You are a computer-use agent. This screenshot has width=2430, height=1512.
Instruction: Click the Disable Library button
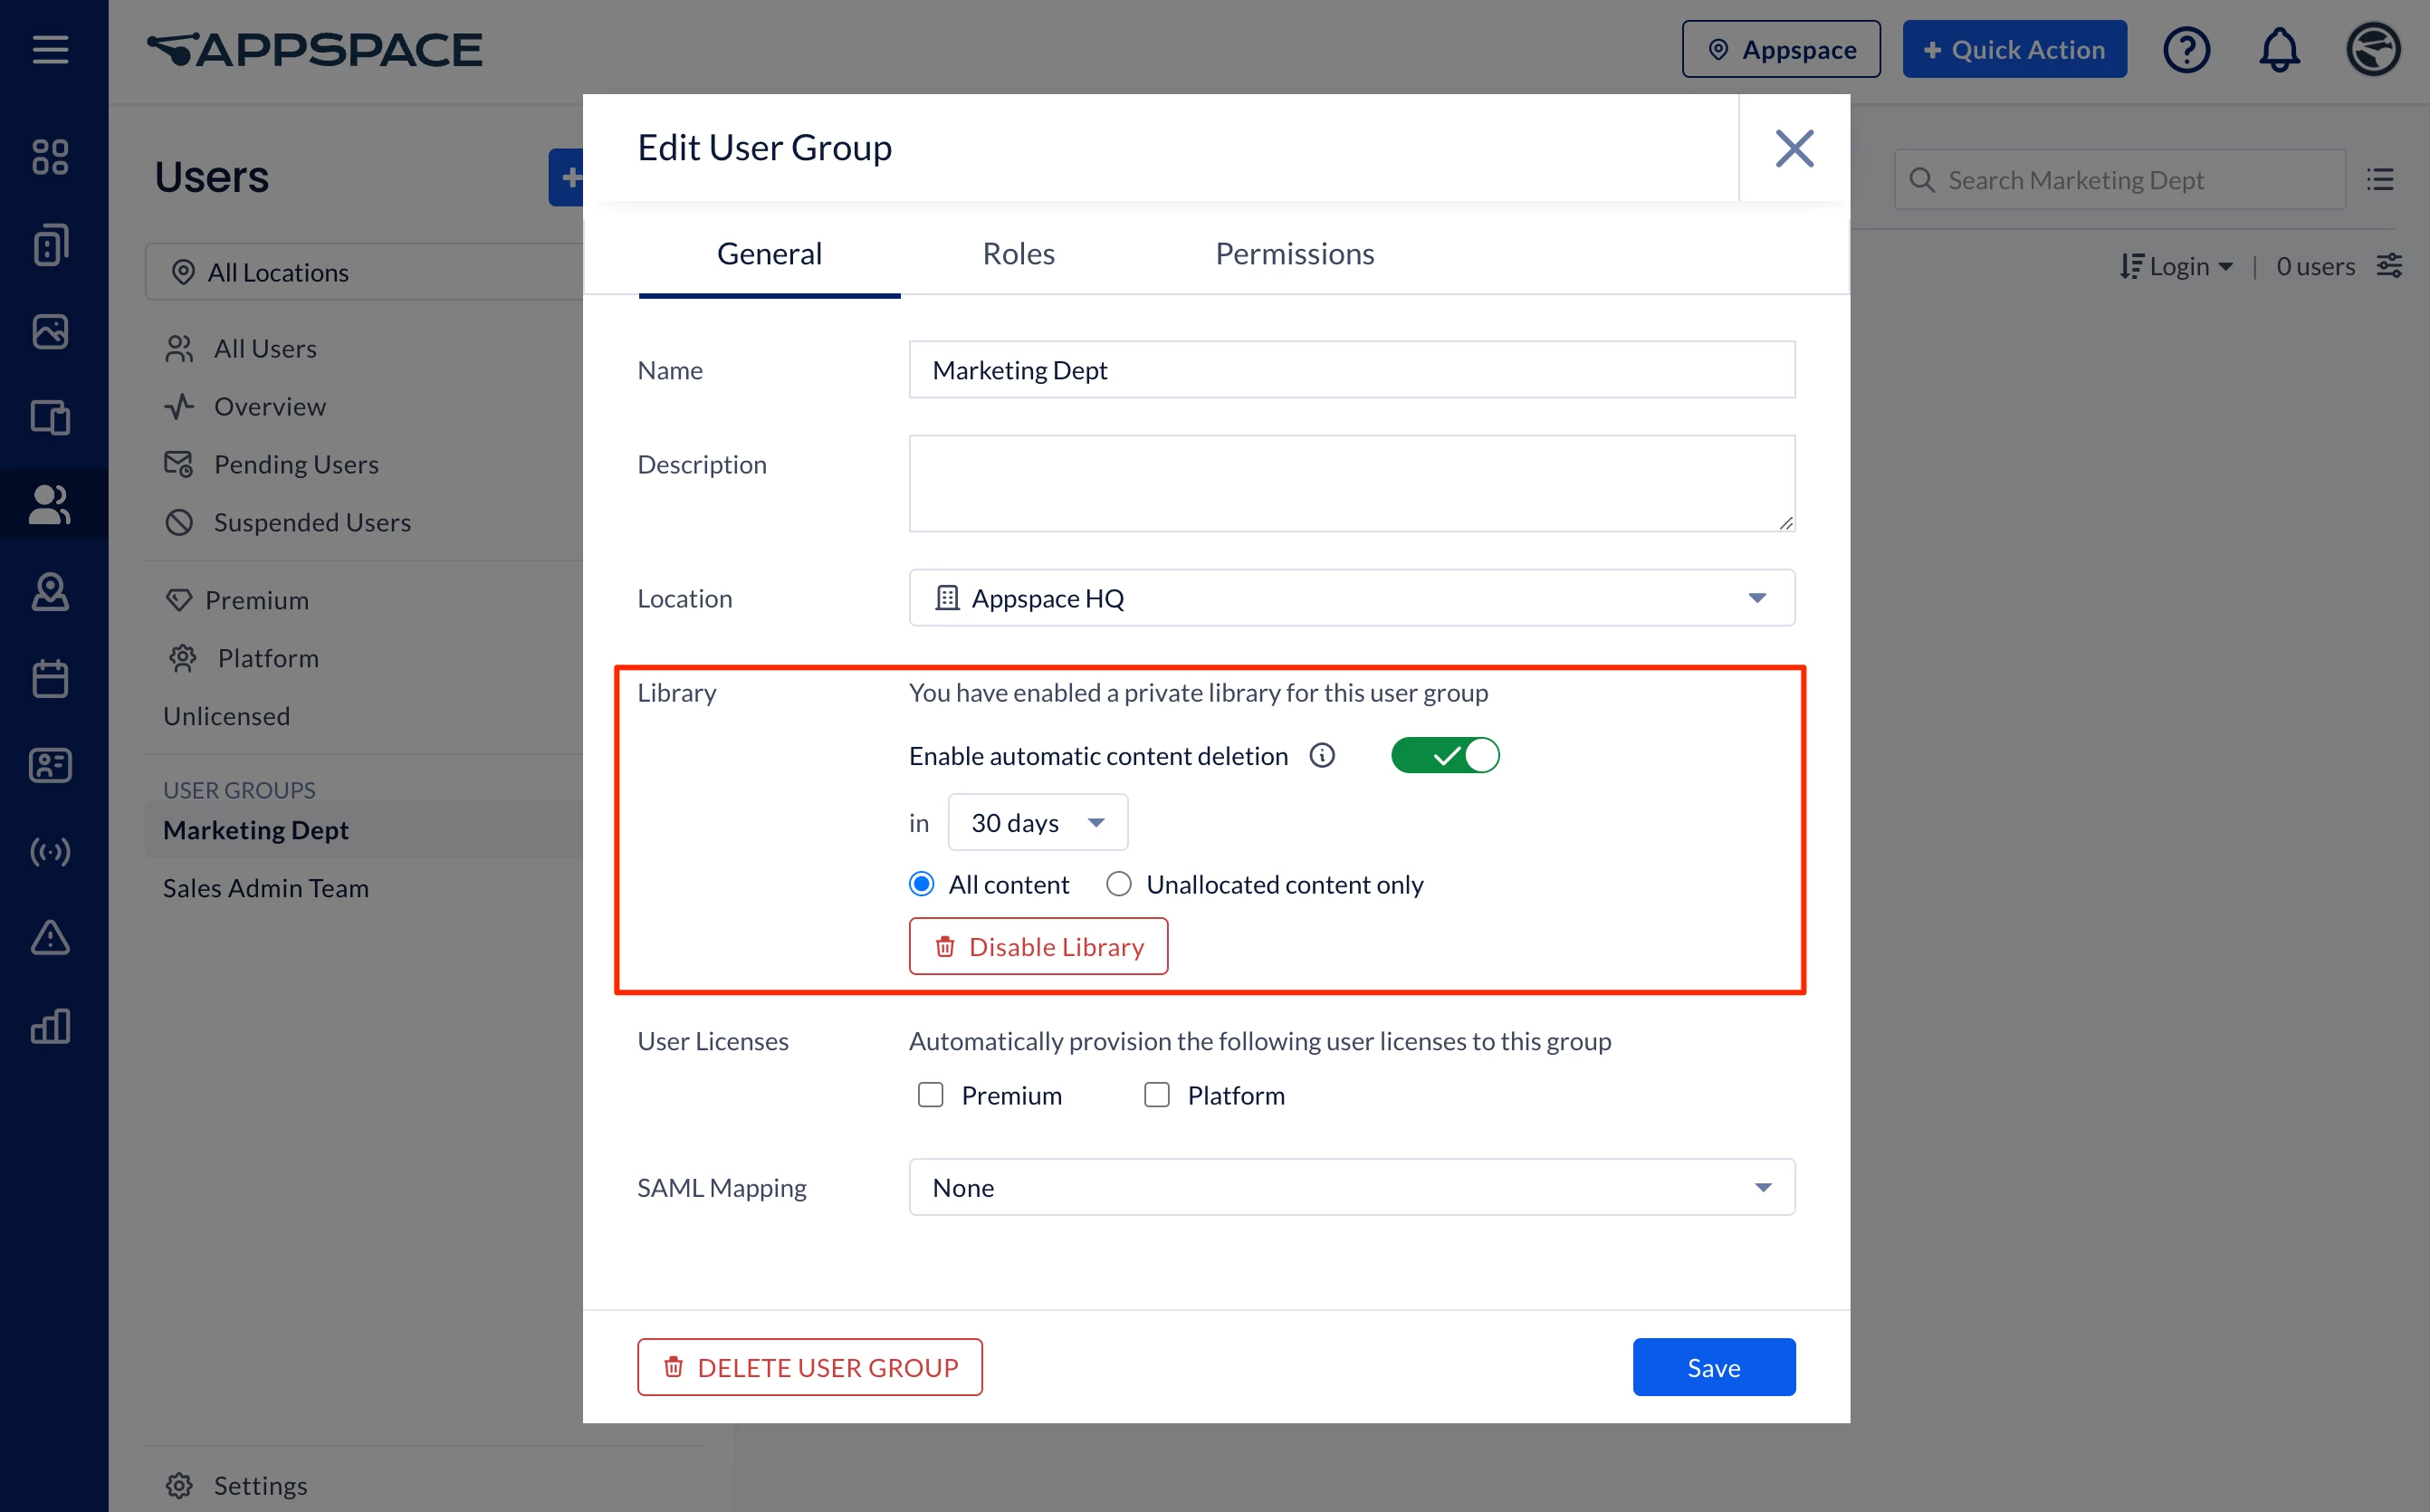(x=1038, y=947)
